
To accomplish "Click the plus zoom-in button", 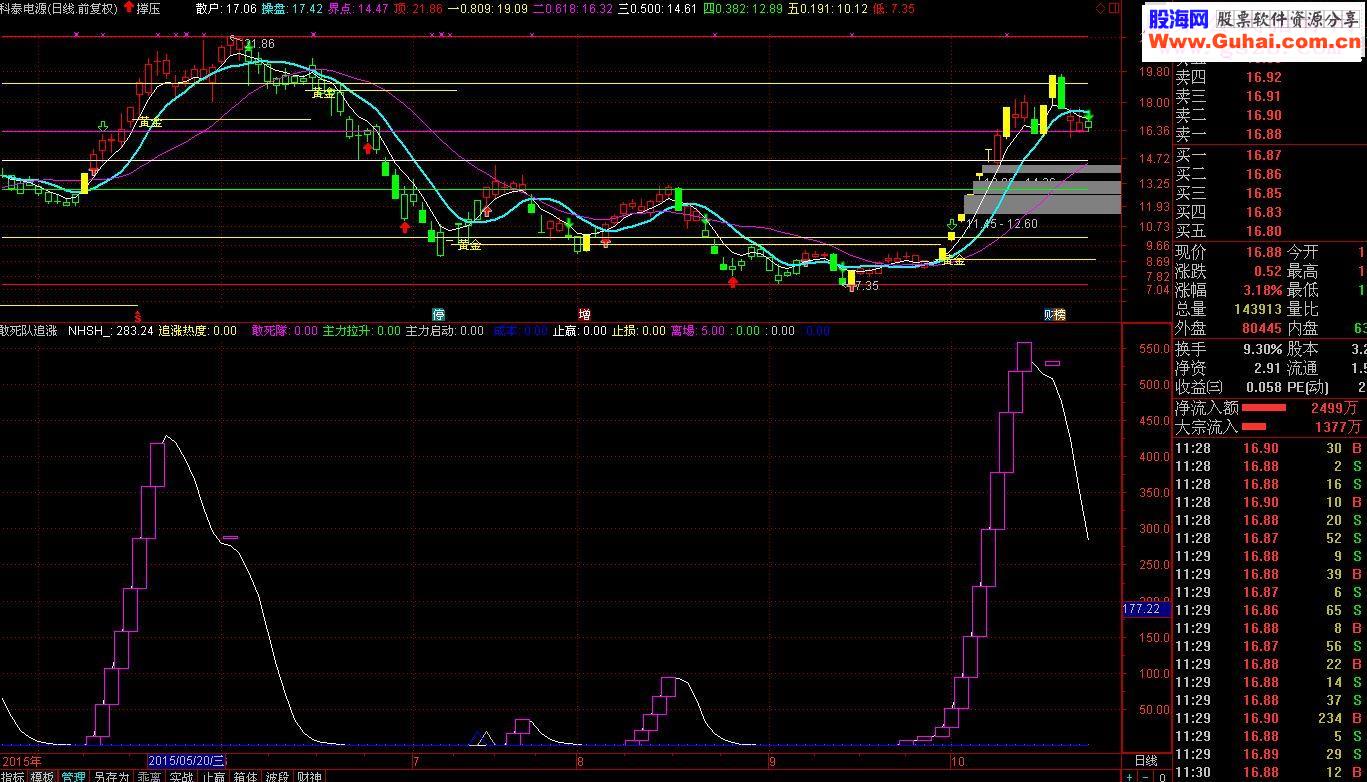I will 1130,777.
